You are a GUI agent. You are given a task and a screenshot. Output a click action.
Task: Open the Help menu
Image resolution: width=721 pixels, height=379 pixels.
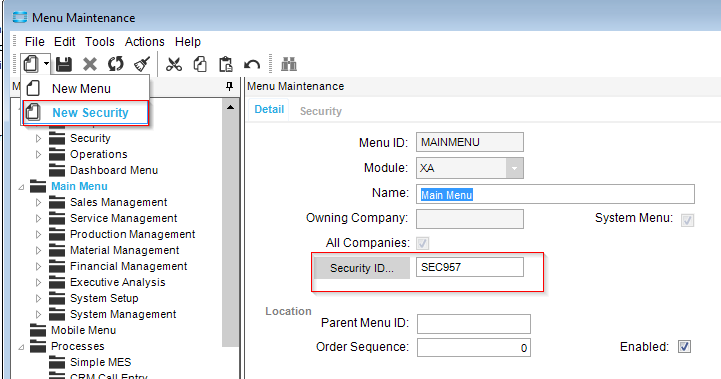point(188,42)
